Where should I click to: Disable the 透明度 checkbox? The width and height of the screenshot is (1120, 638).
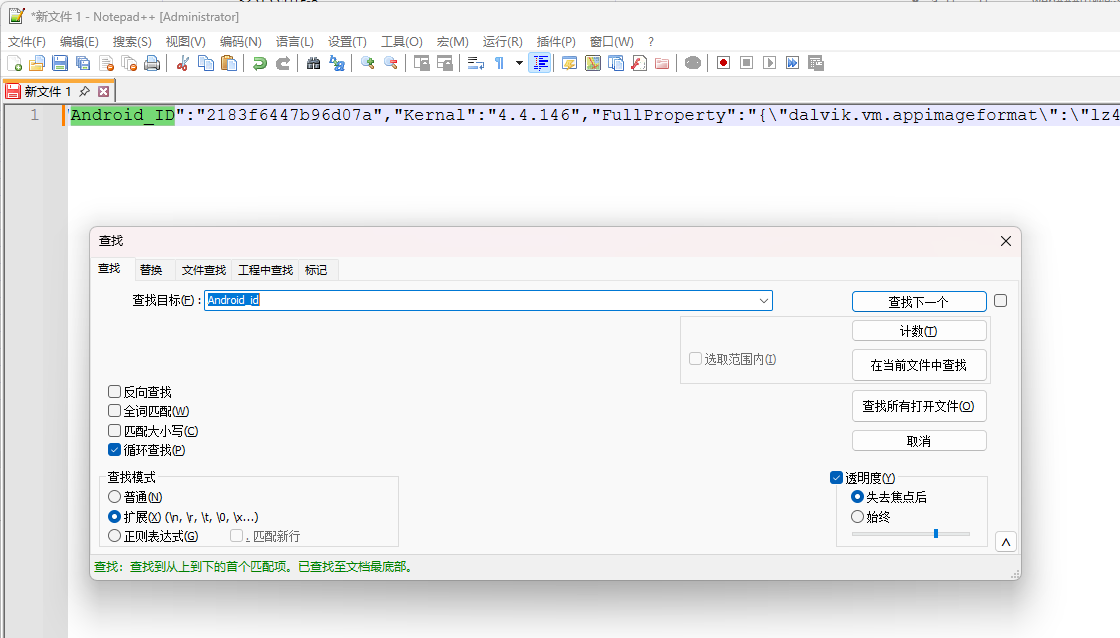click(836, 477)
